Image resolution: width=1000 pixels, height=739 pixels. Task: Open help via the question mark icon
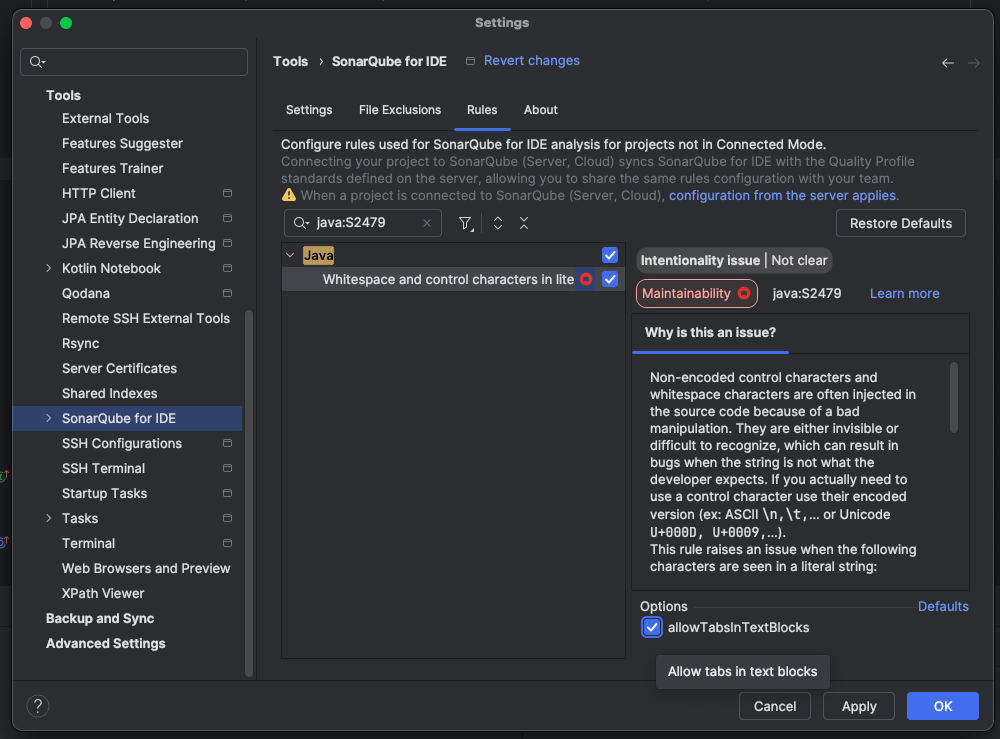(38, 706)
